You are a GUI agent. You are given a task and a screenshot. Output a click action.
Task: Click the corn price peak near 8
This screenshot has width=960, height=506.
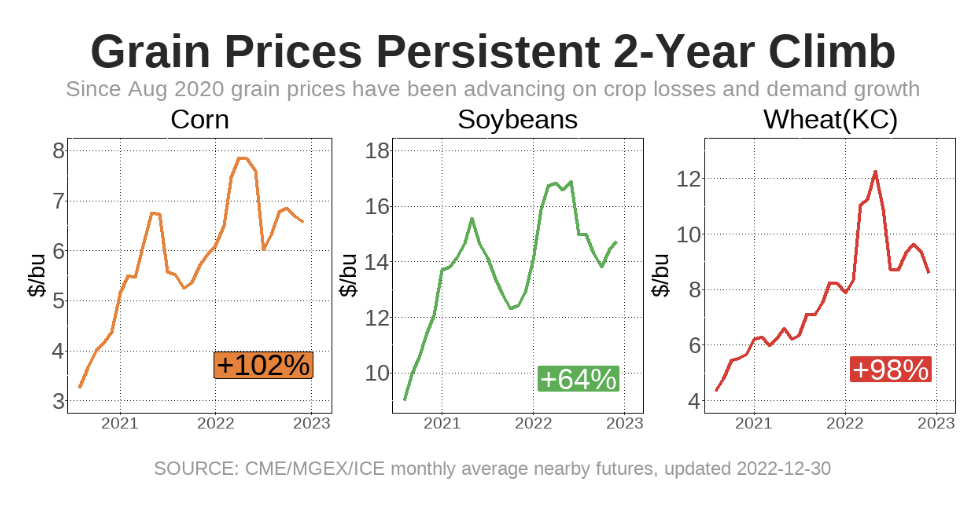click(242, 158)
